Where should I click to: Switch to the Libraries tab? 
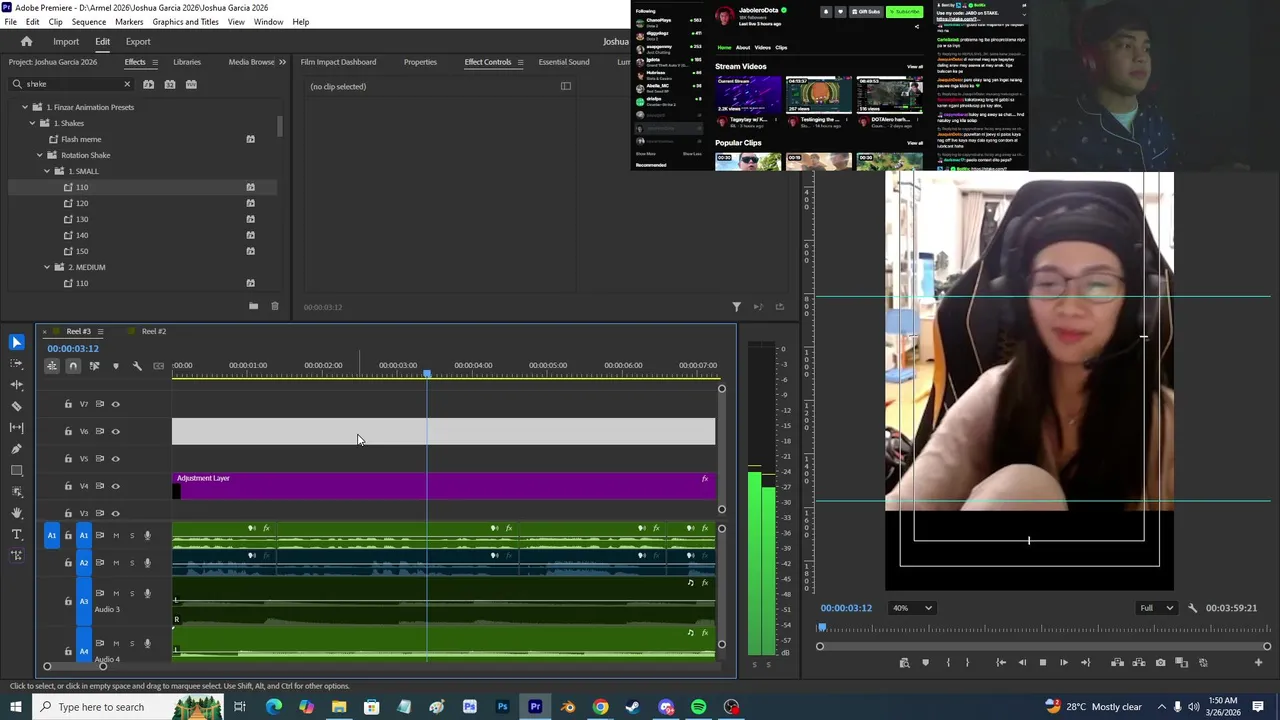[x=187, y=62]
